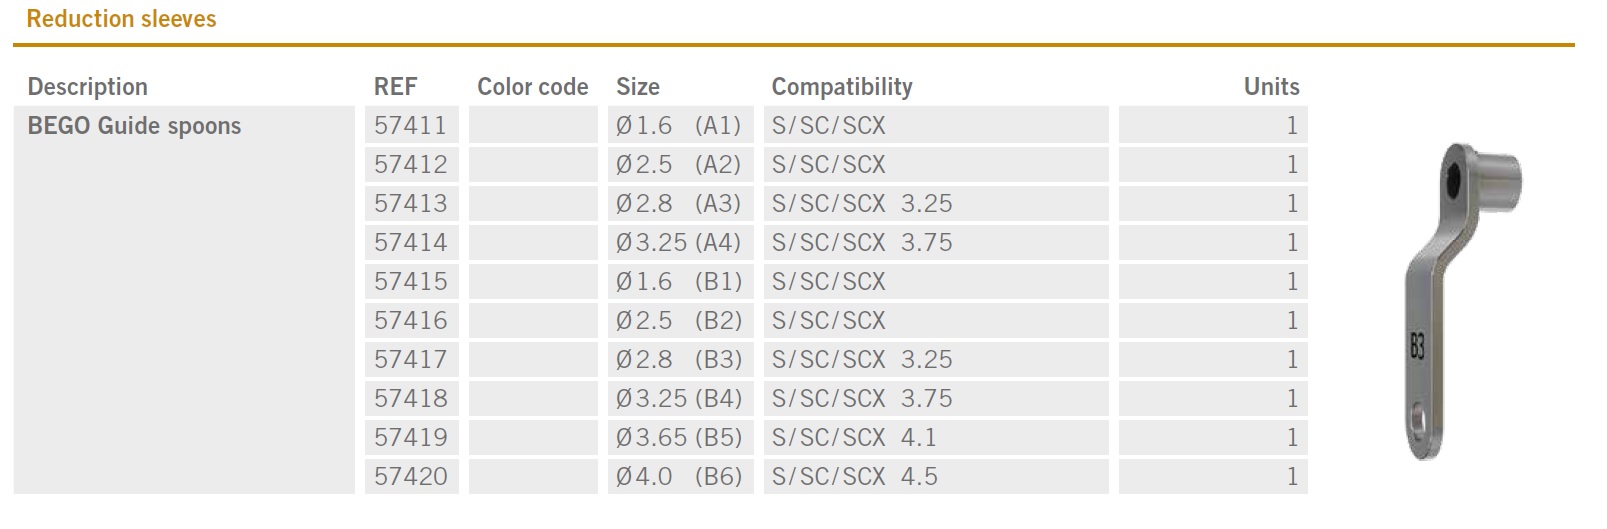Viewport: 1607px width, 529px height.
Task: Select the Ø4.0 (B6) size cell
Action: point(678,477)
